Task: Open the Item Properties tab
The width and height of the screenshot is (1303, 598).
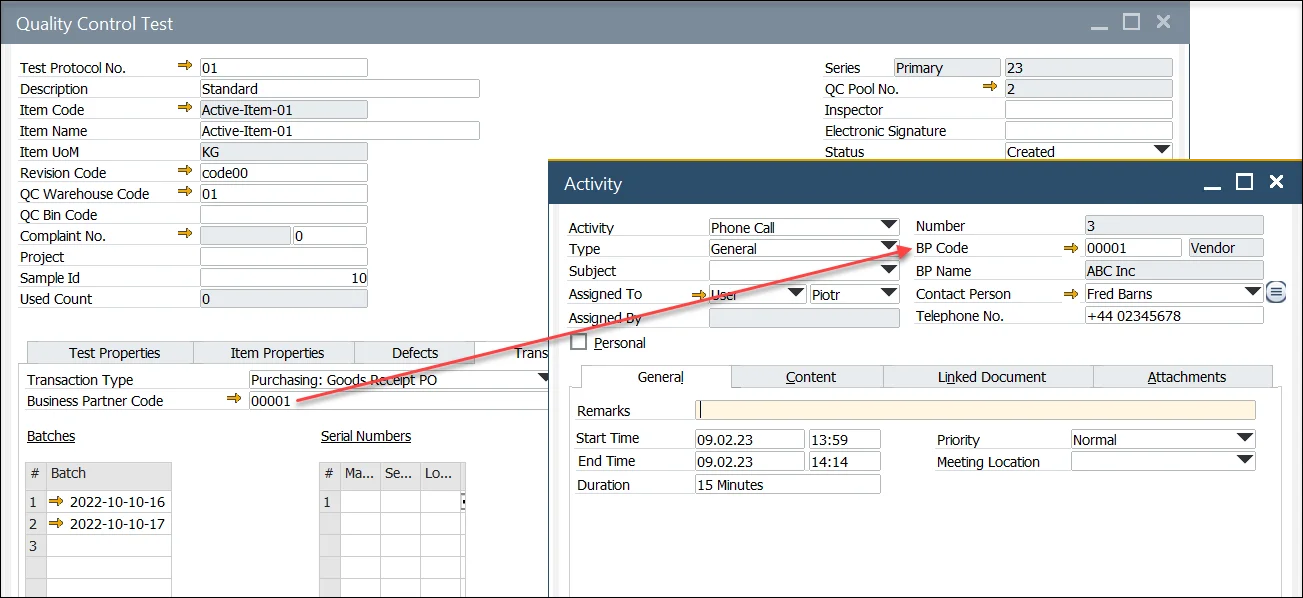Action: click(277, 352)
